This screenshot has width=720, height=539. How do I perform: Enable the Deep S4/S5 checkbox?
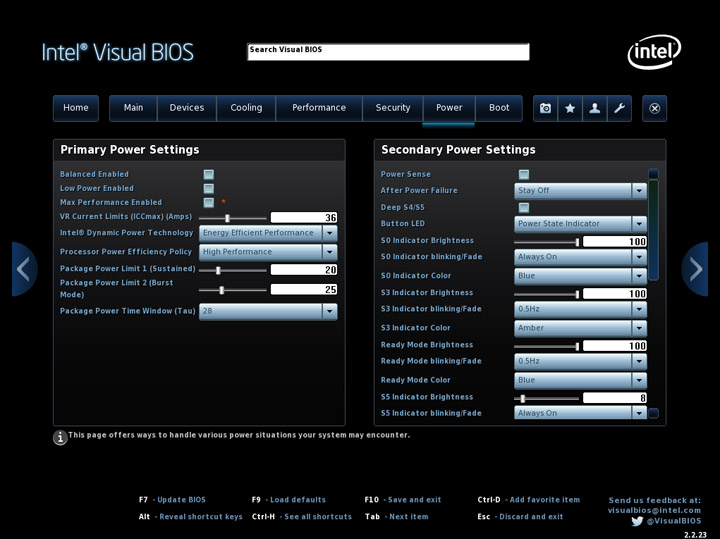click(523, 208)
